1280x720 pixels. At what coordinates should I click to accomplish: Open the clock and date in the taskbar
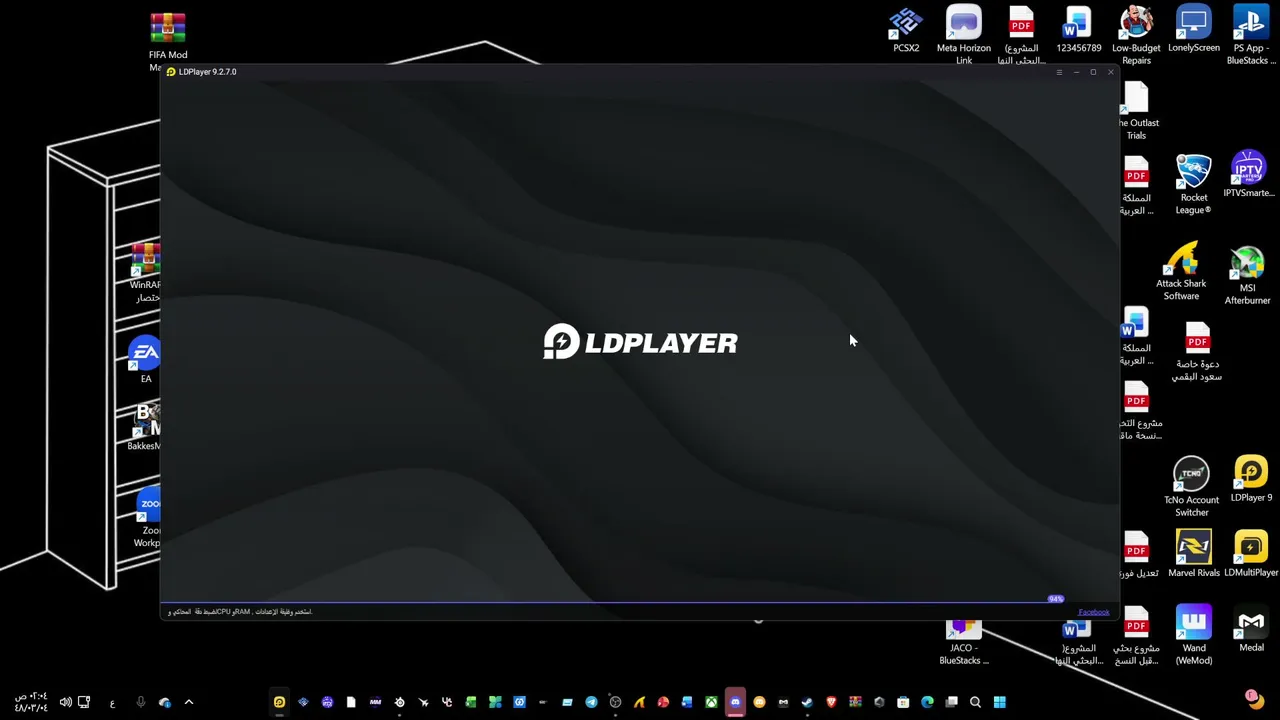point(30,702)
